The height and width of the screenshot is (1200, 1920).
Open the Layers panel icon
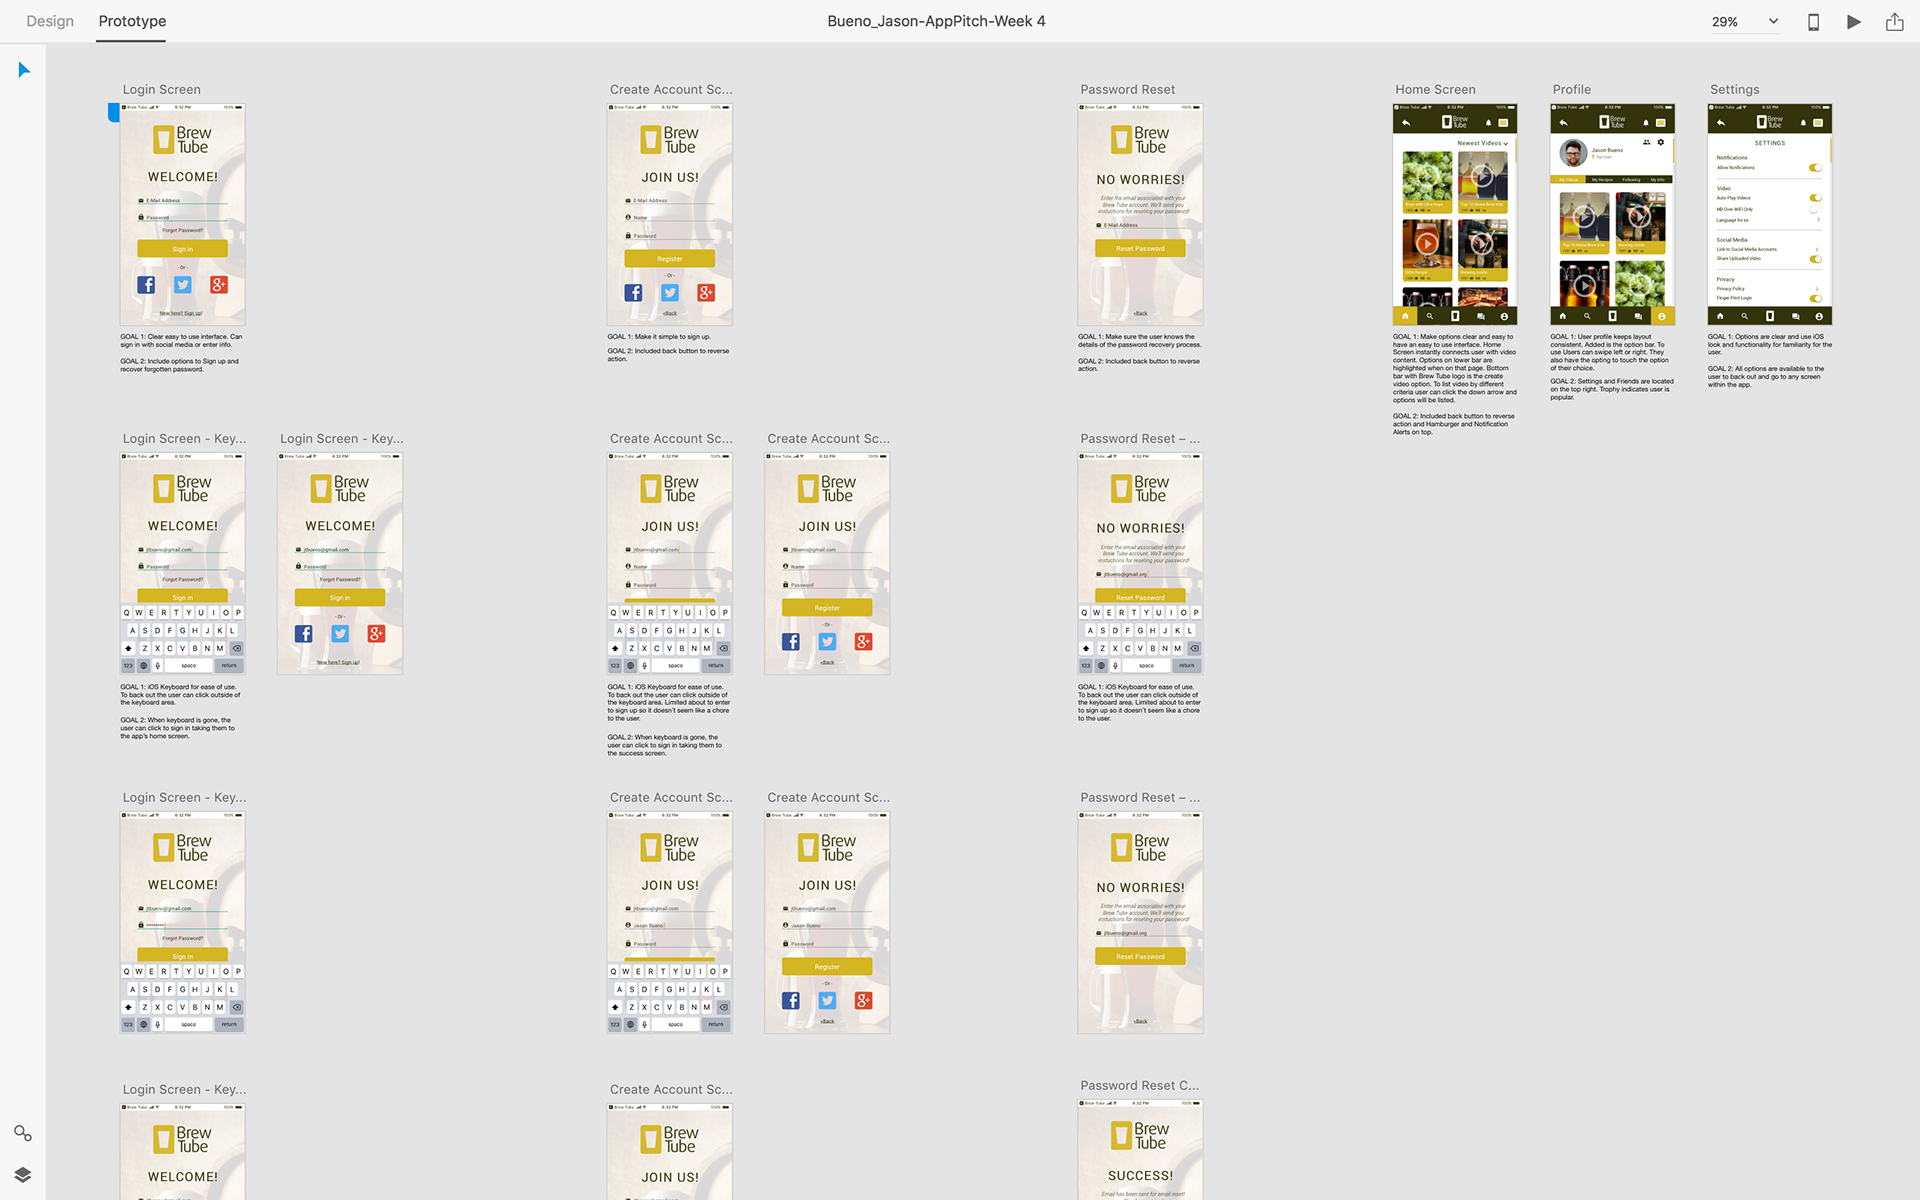click(22, 1175)
